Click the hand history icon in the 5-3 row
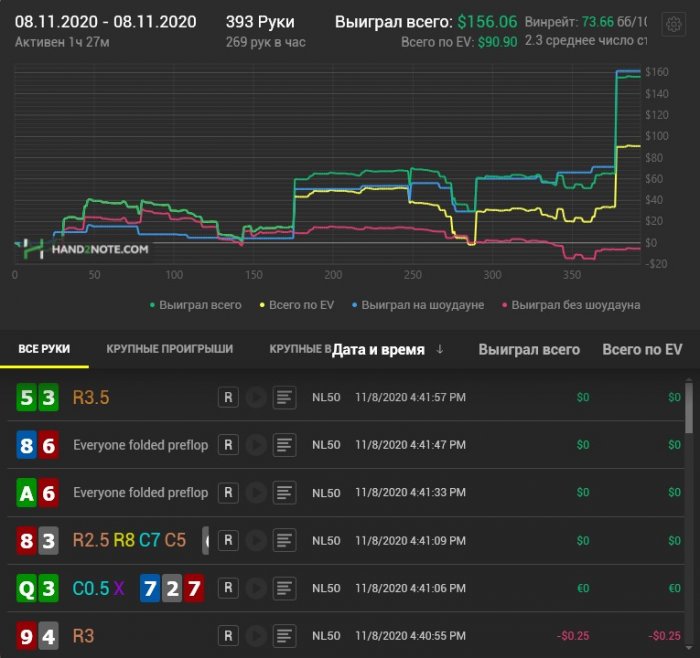700x658 pixels. pos(285,398)
